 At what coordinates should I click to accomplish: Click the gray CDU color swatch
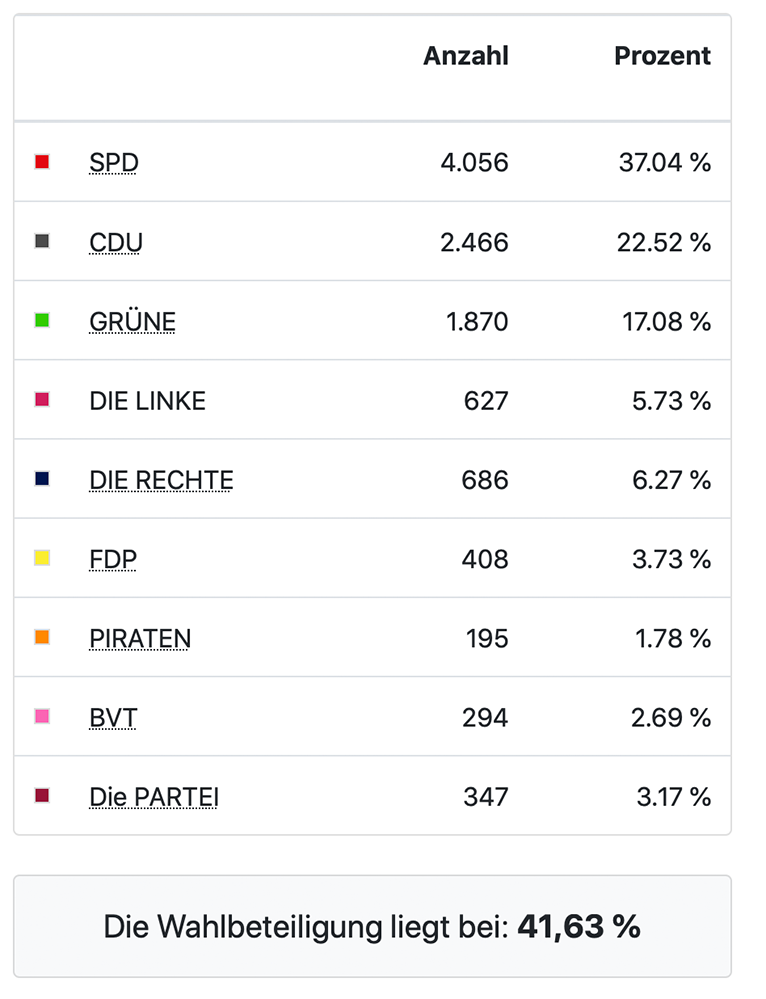(42, 241)
